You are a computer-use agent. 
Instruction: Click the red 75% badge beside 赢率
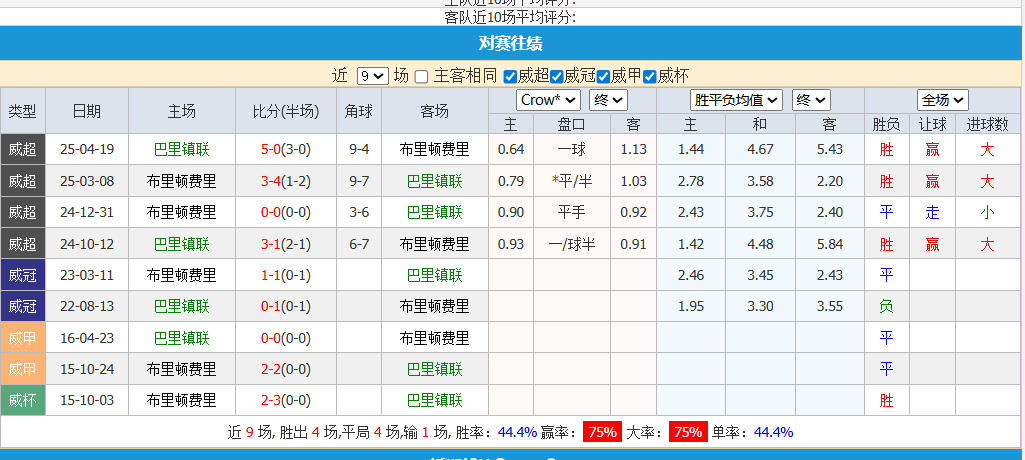tap(602, 432)
